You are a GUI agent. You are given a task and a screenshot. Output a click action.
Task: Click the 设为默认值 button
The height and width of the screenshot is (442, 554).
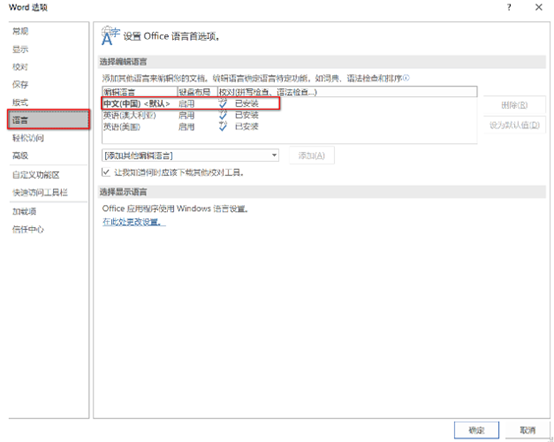click(x=514, y=125)
